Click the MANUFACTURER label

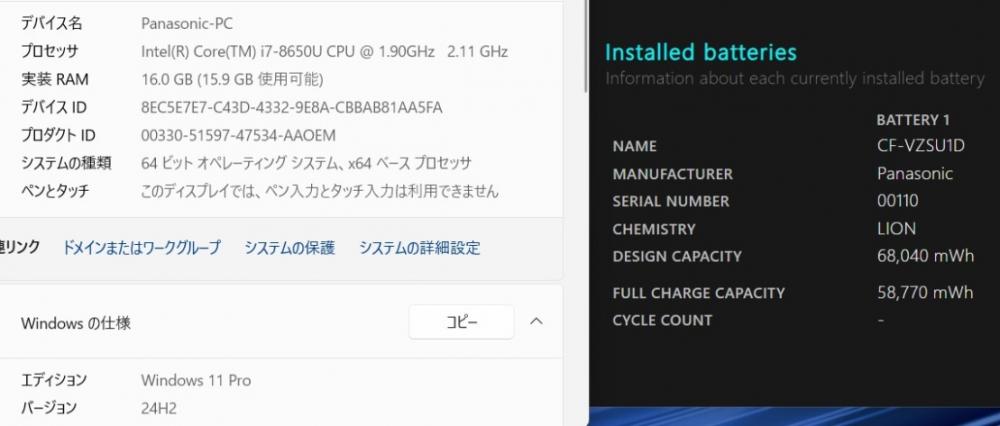tap(673, 174)
